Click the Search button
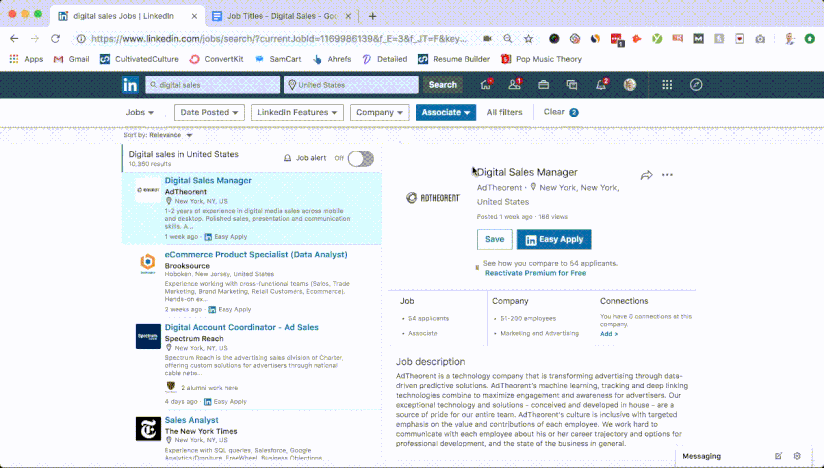 (x=442, y=85)
